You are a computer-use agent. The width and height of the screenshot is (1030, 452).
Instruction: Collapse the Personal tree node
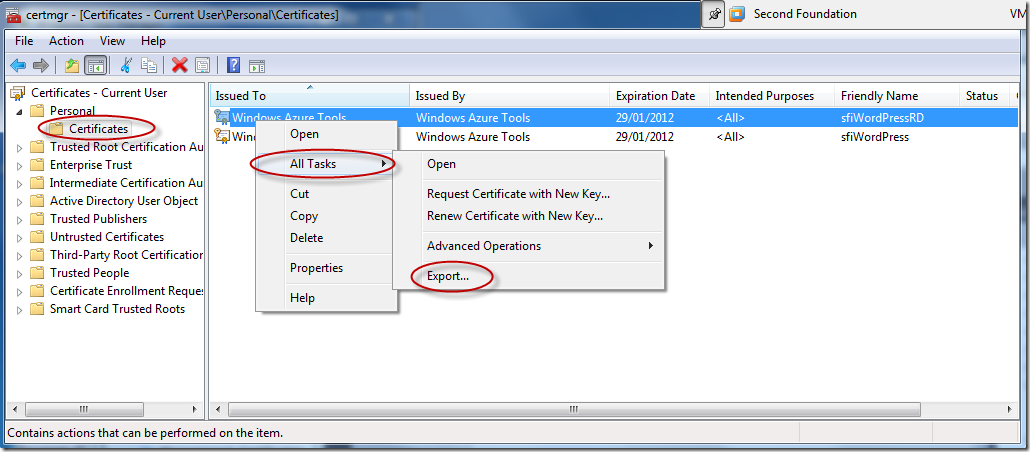(20, 112)
